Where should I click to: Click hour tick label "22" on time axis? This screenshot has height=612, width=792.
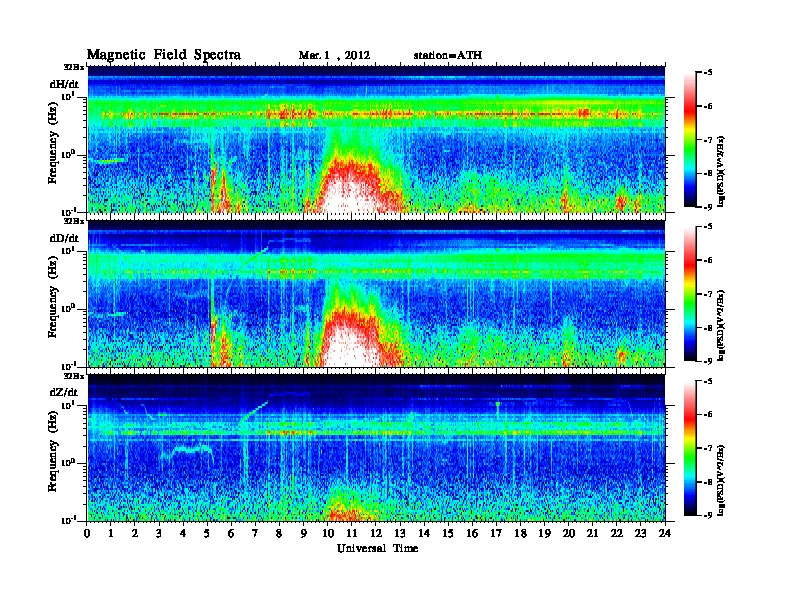(617, 534)
